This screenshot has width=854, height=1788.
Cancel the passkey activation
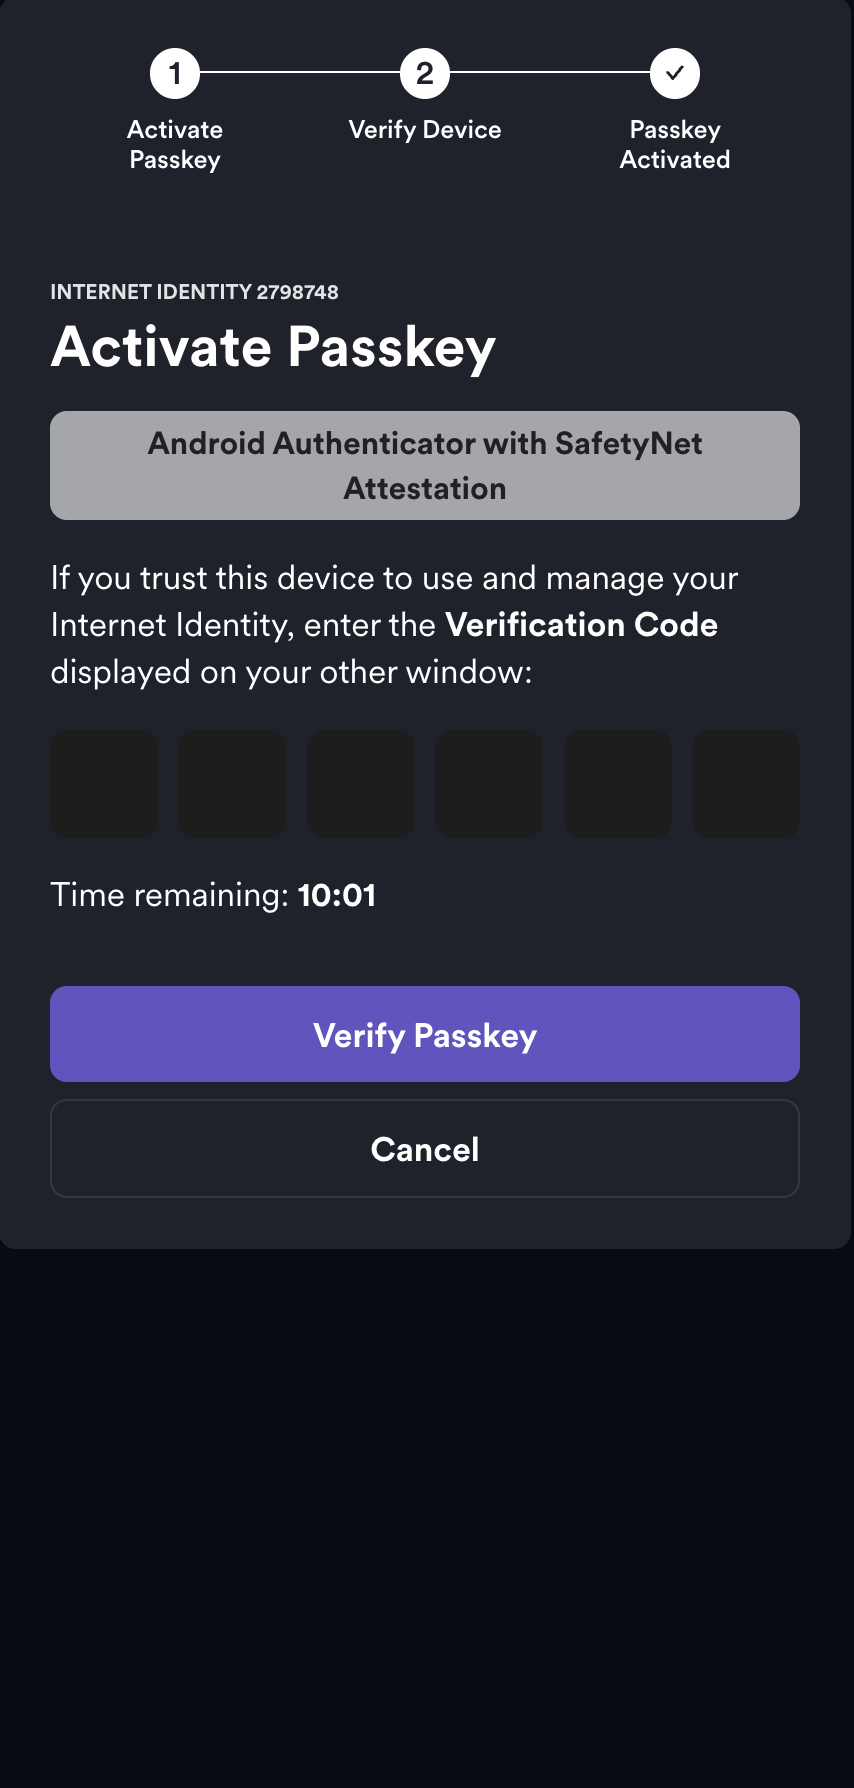click(425, 1148)
